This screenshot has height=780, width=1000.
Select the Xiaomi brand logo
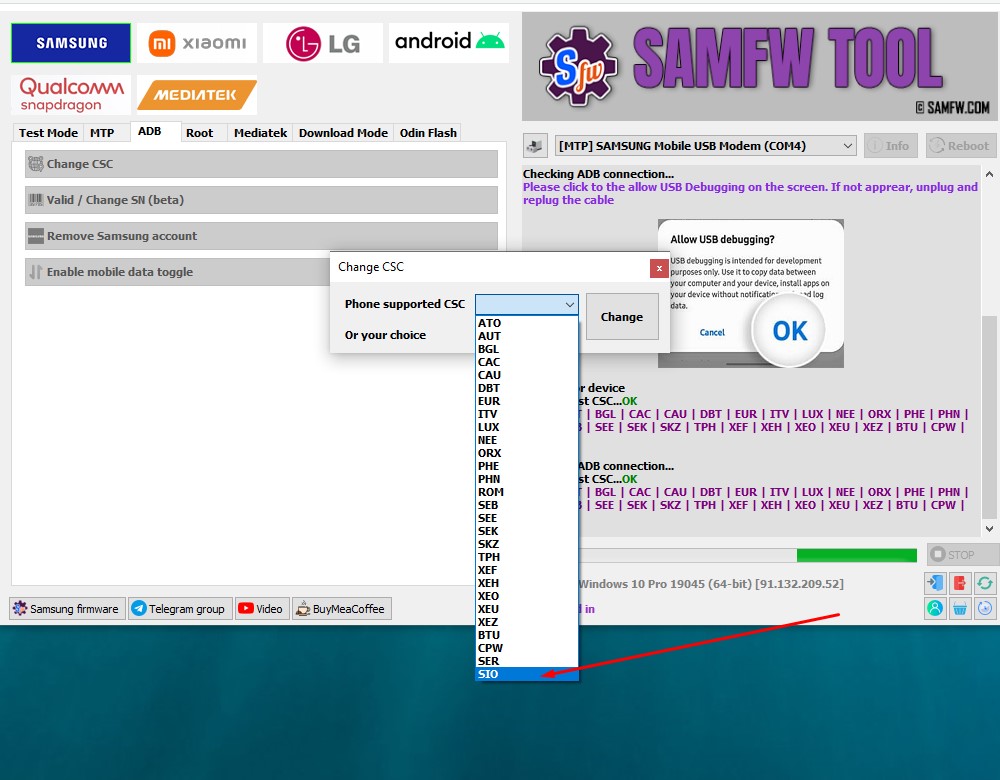[197, 43]
